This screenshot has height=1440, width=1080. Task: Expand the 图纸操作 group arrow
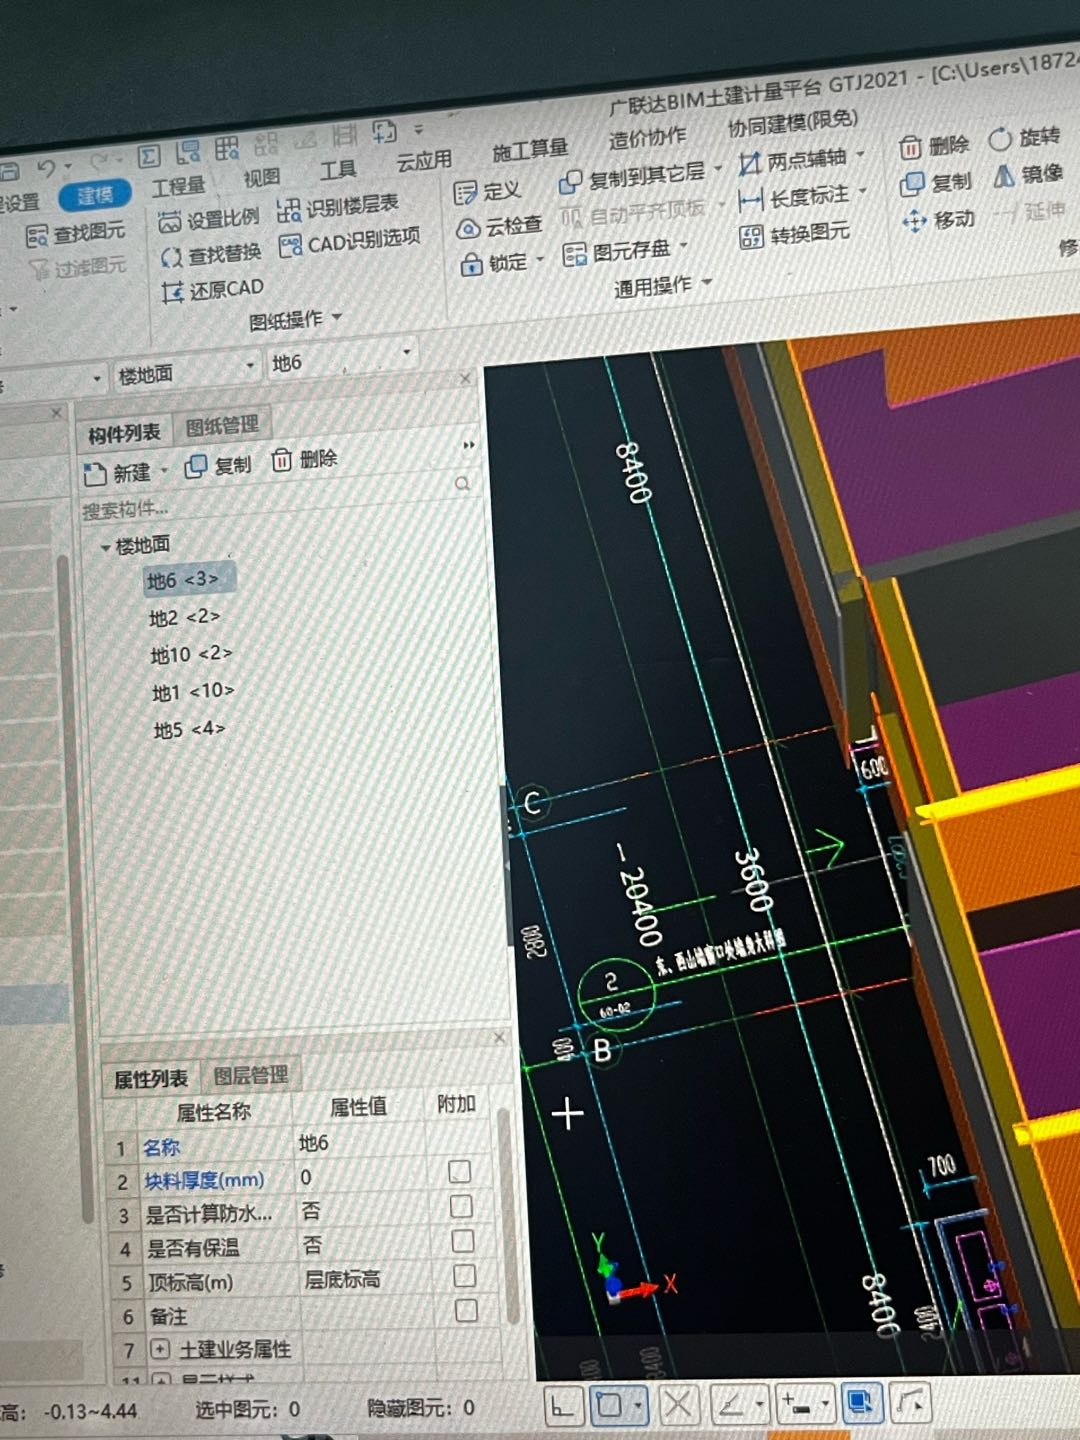(336, 317)
